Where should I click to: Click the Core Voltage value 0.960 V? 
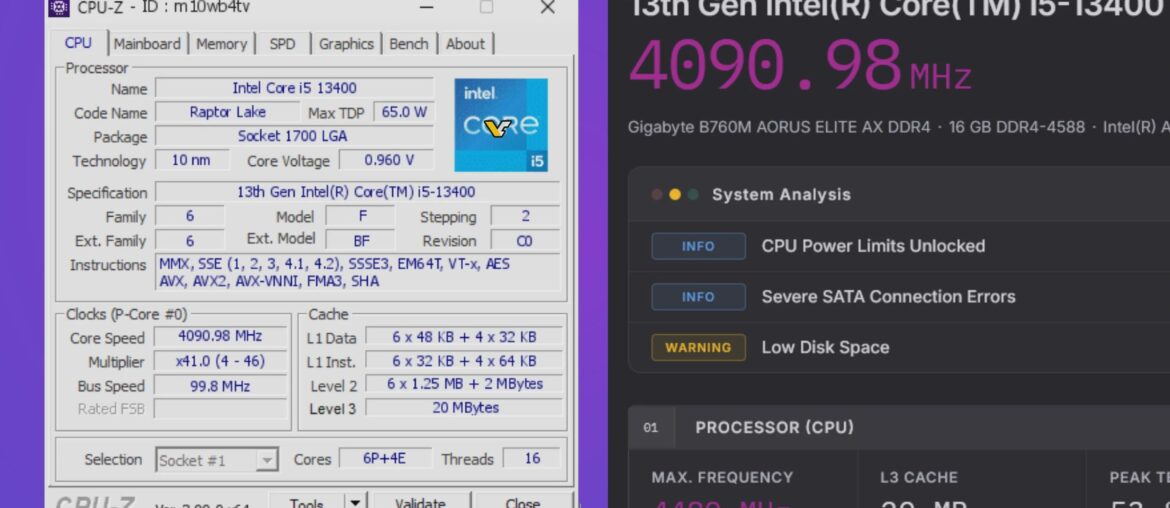[x=387, y=160]
